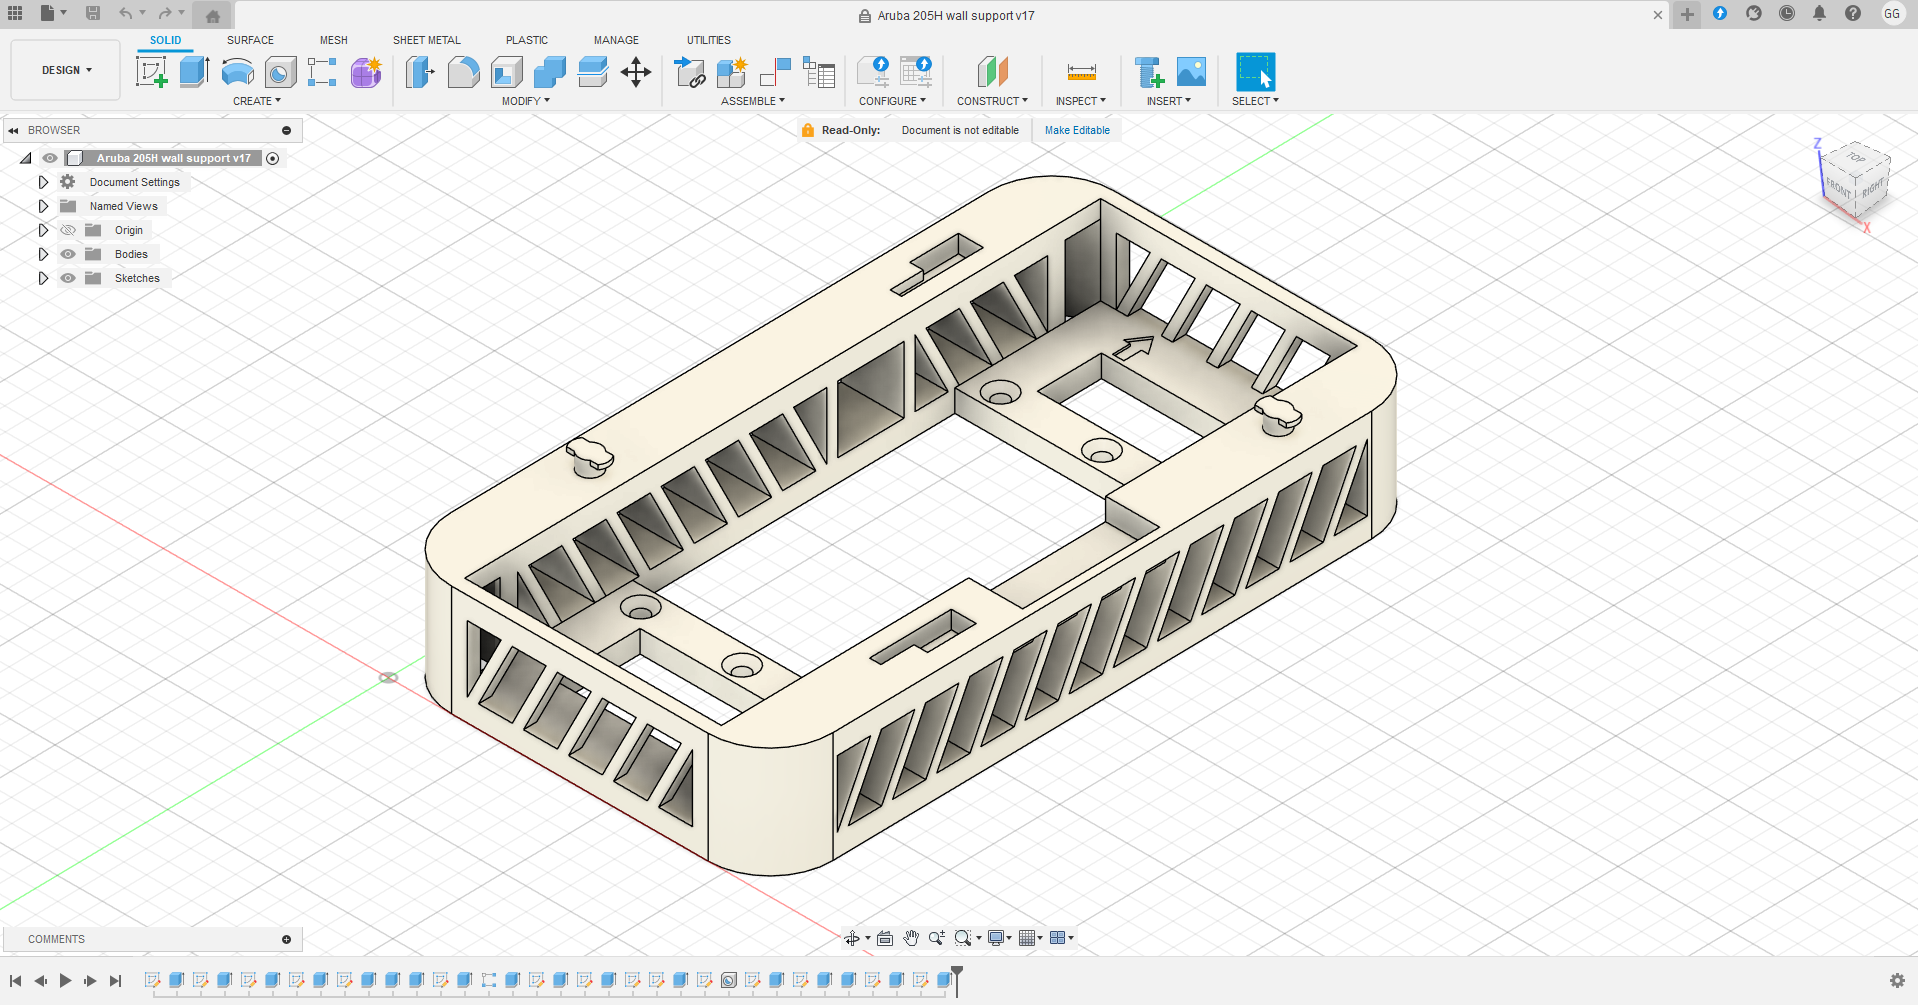Select the Offset Face tool
The height and width of the screenshot is (1005, 1918).
[x=593, y=72]
